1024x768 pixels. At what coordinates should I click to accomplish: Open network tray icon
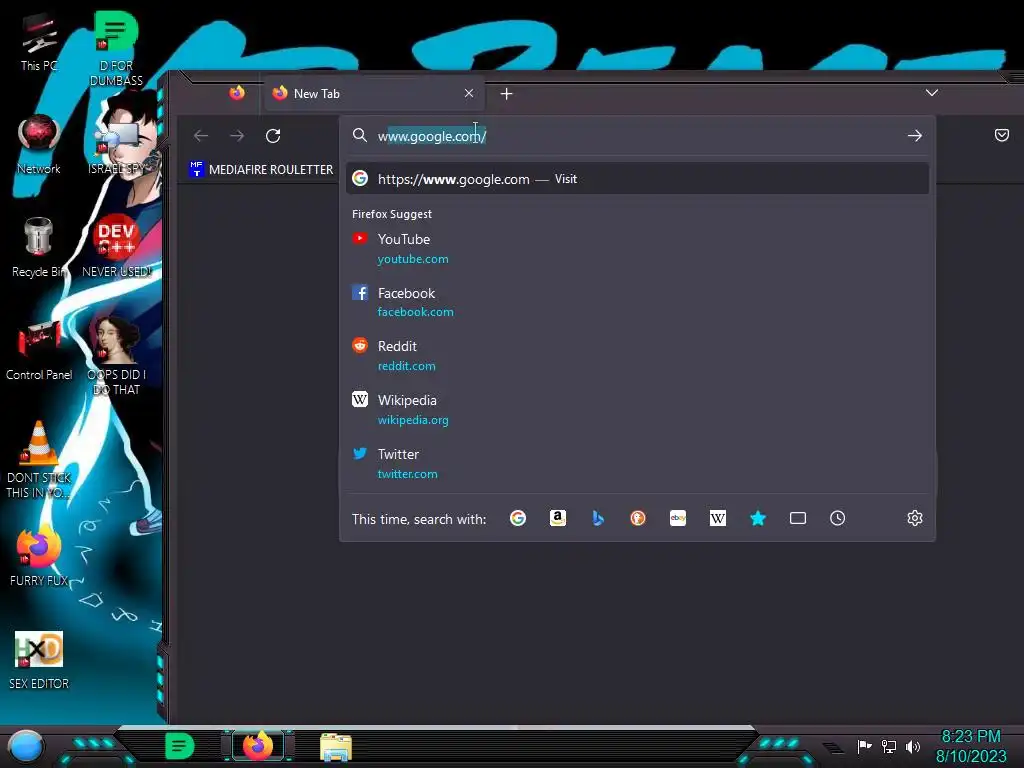pos(889,746)
